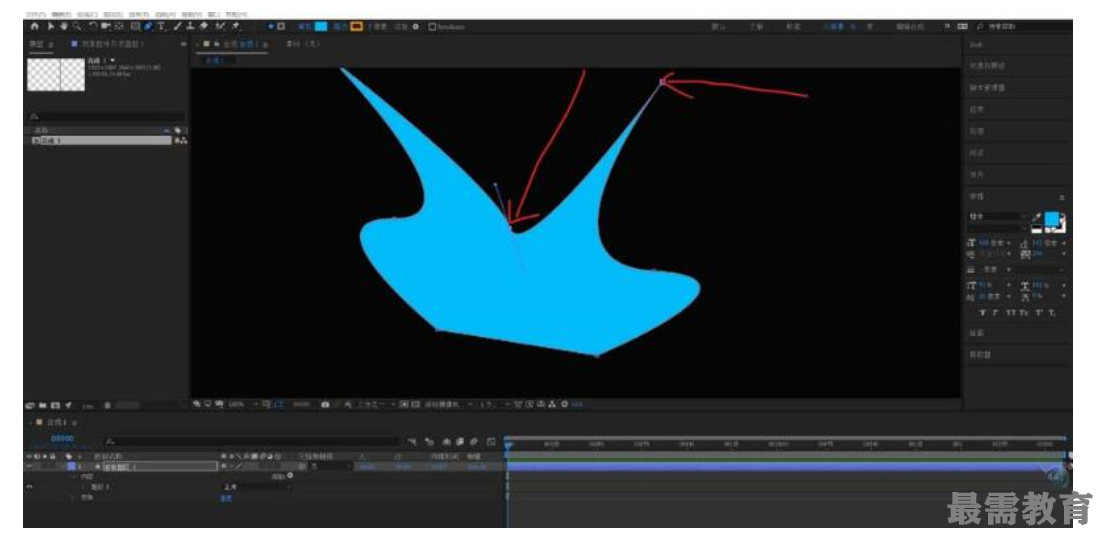Click the current time display in the timeline

pyautogui.click(x=62, y=439)
